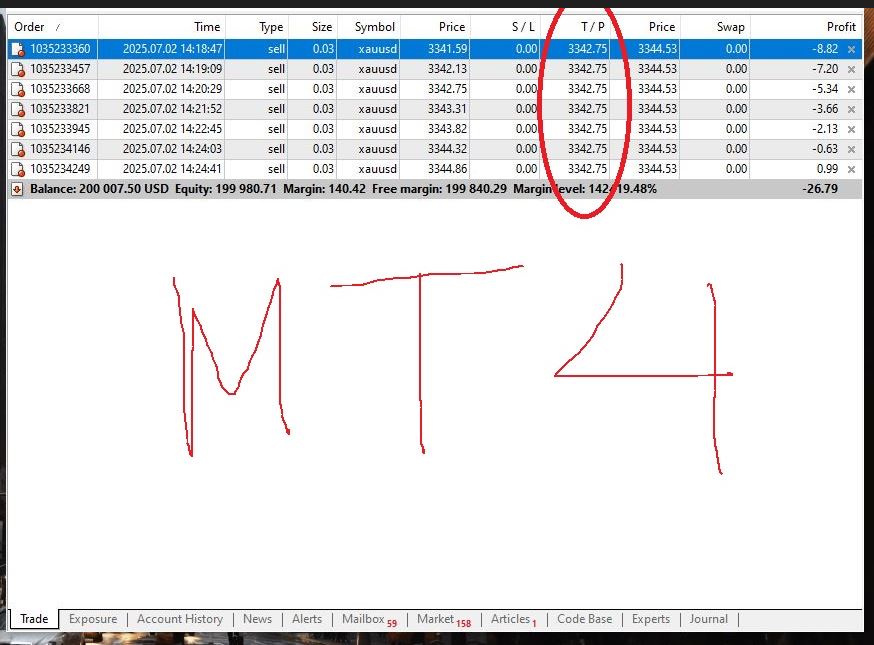Click the order icon for order 1035233360

(18, 49)
